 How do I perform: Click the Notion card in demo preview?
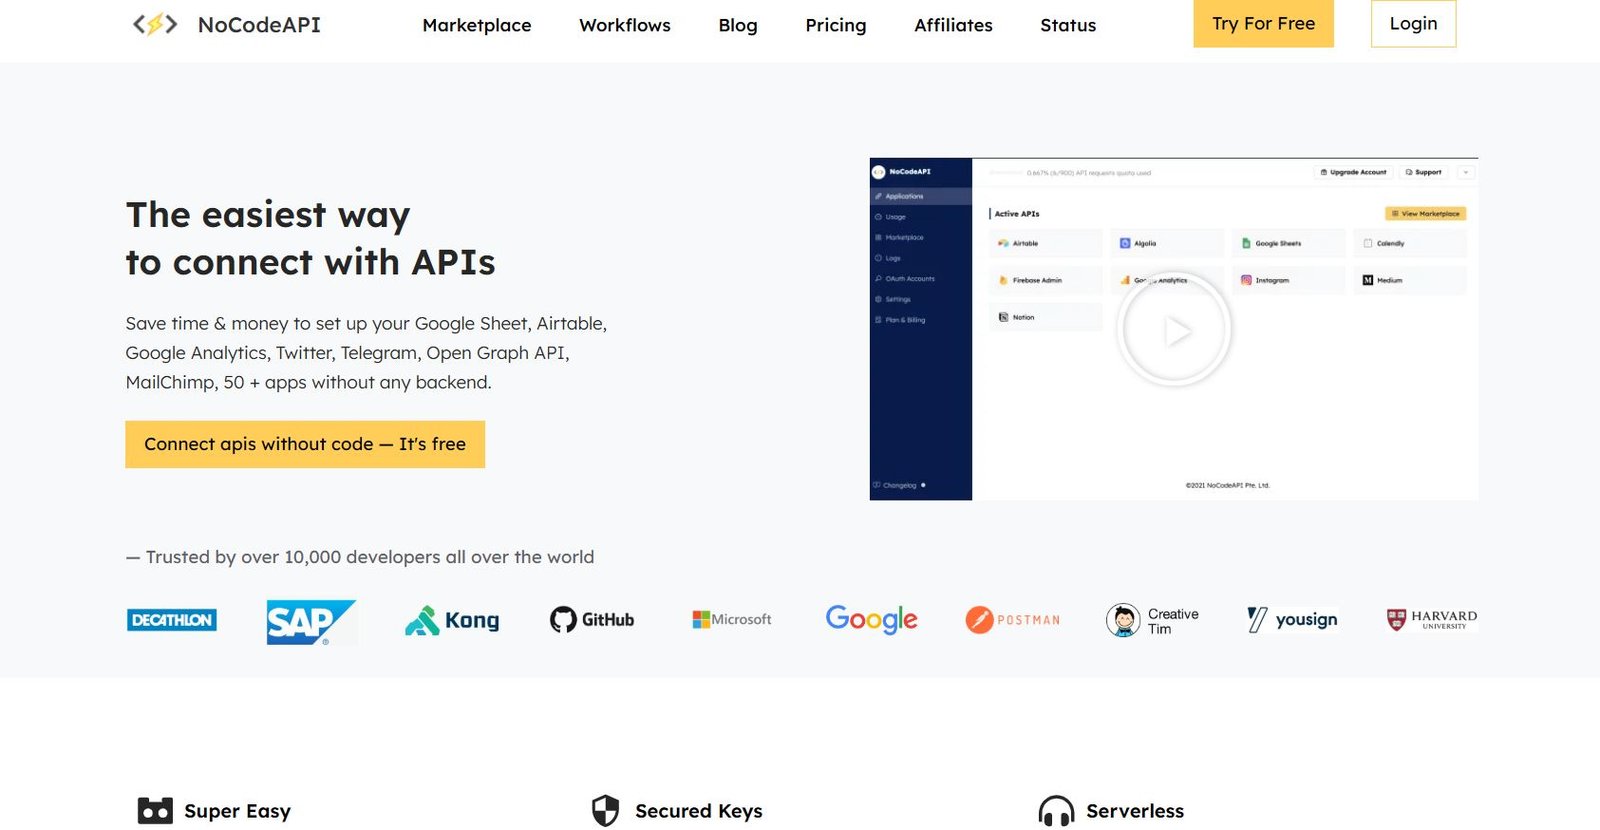1045,317
